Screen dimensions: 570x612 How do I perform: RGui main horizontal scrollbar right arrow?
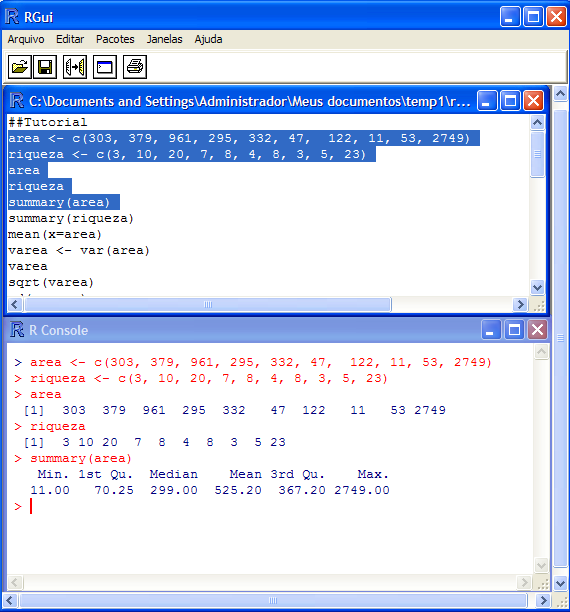tap(543, 600)
